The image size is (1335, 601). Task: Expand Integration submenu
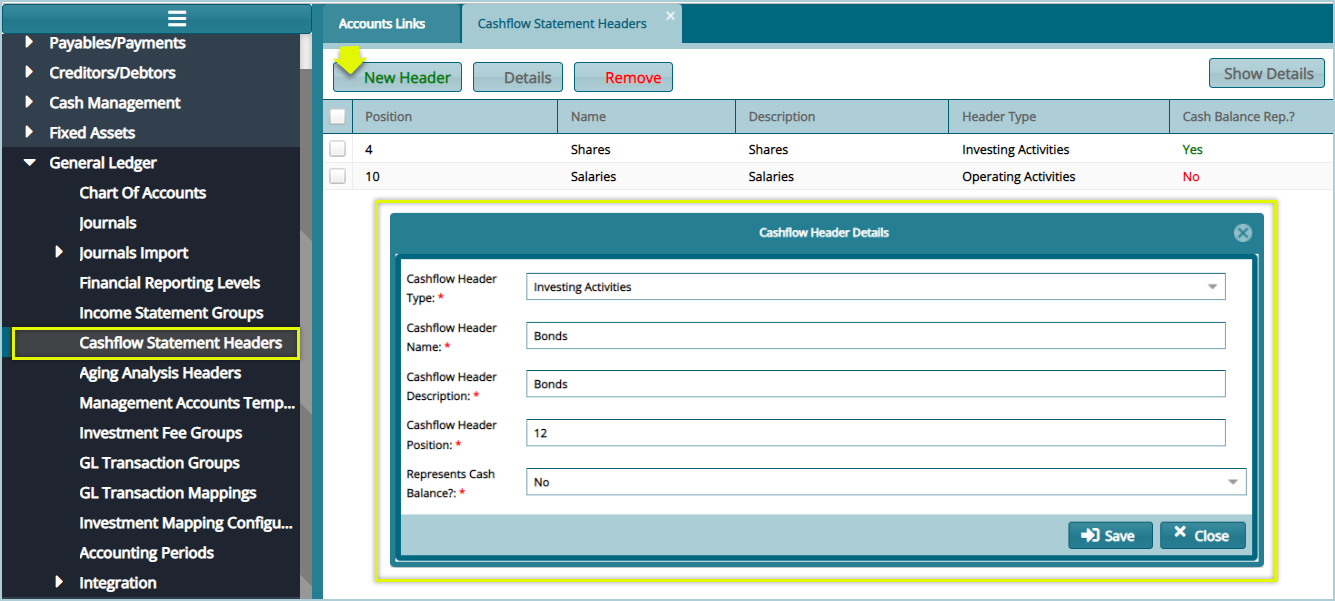[59, 582]
